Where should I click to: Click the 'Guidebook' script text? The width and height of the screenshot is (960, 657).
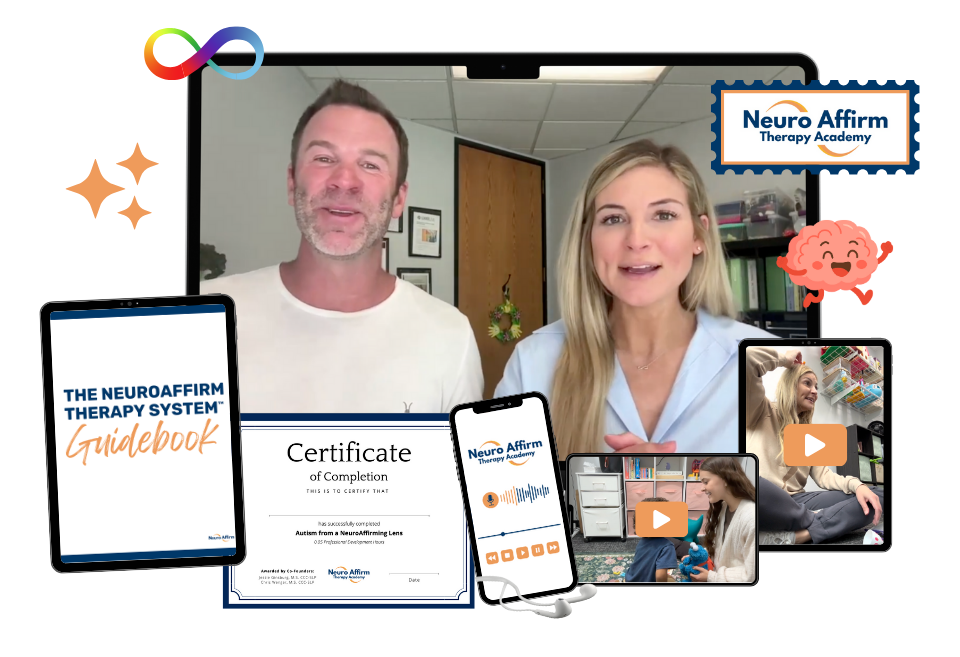click(142, 441)
